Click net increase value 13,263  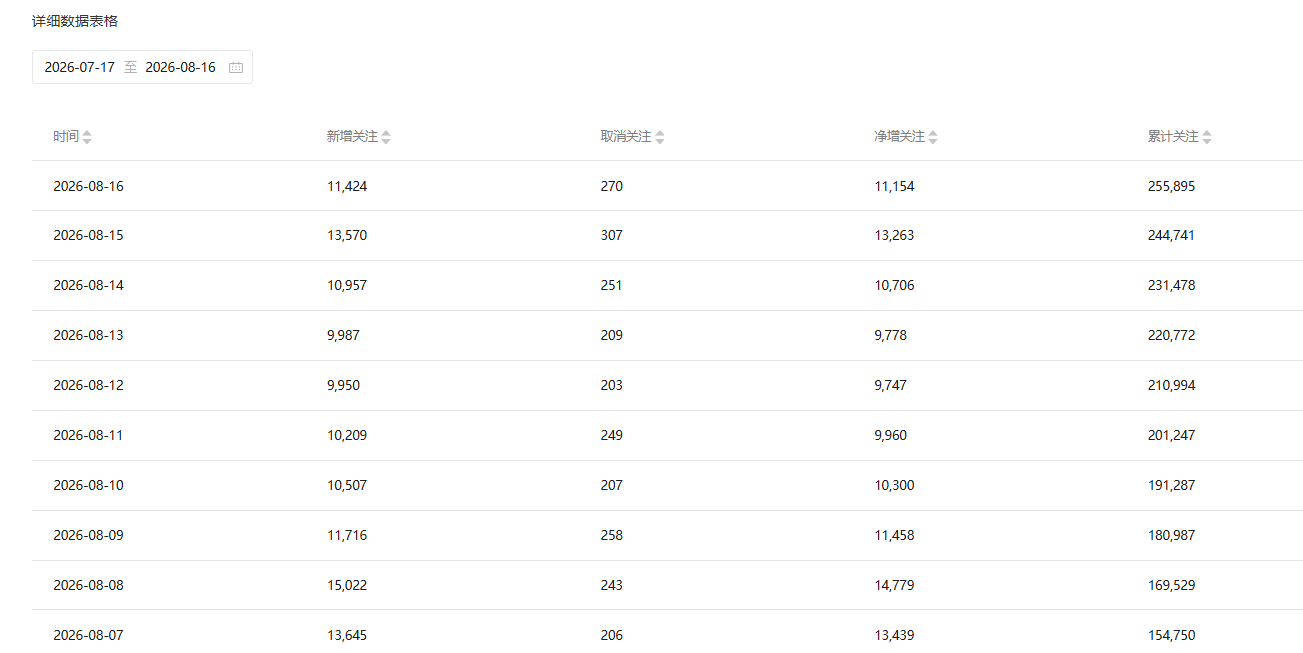[x=894, y=236]
